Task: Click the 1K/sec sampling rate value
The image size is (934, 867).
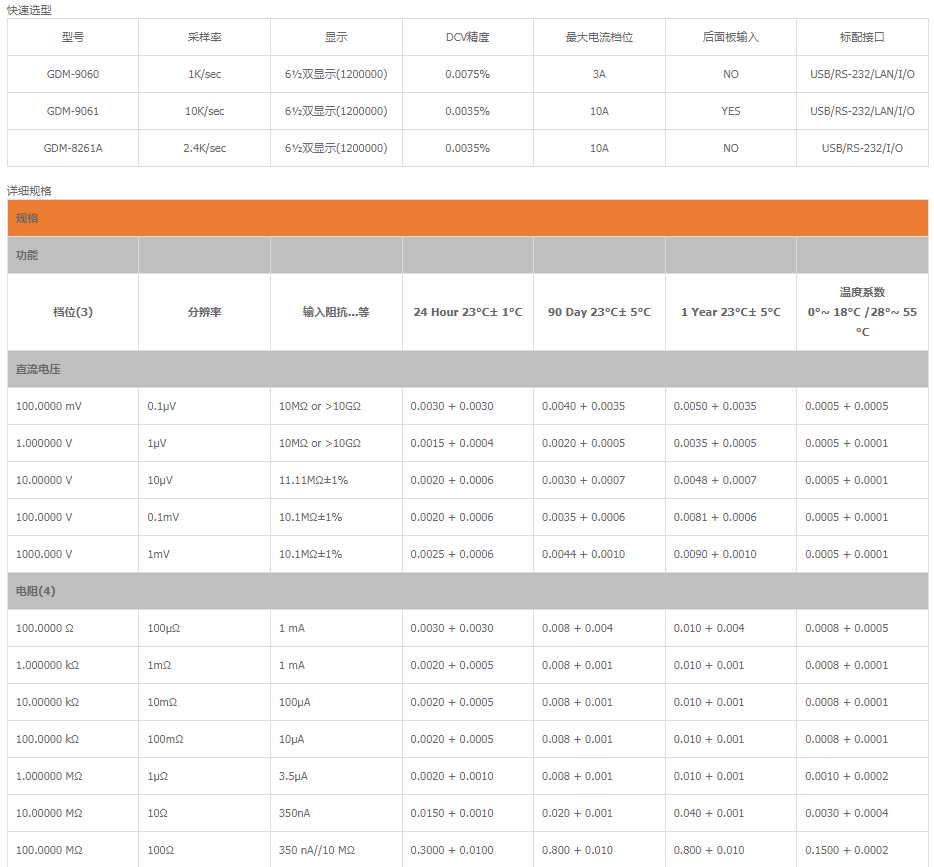Action: [x=204, y=74]
